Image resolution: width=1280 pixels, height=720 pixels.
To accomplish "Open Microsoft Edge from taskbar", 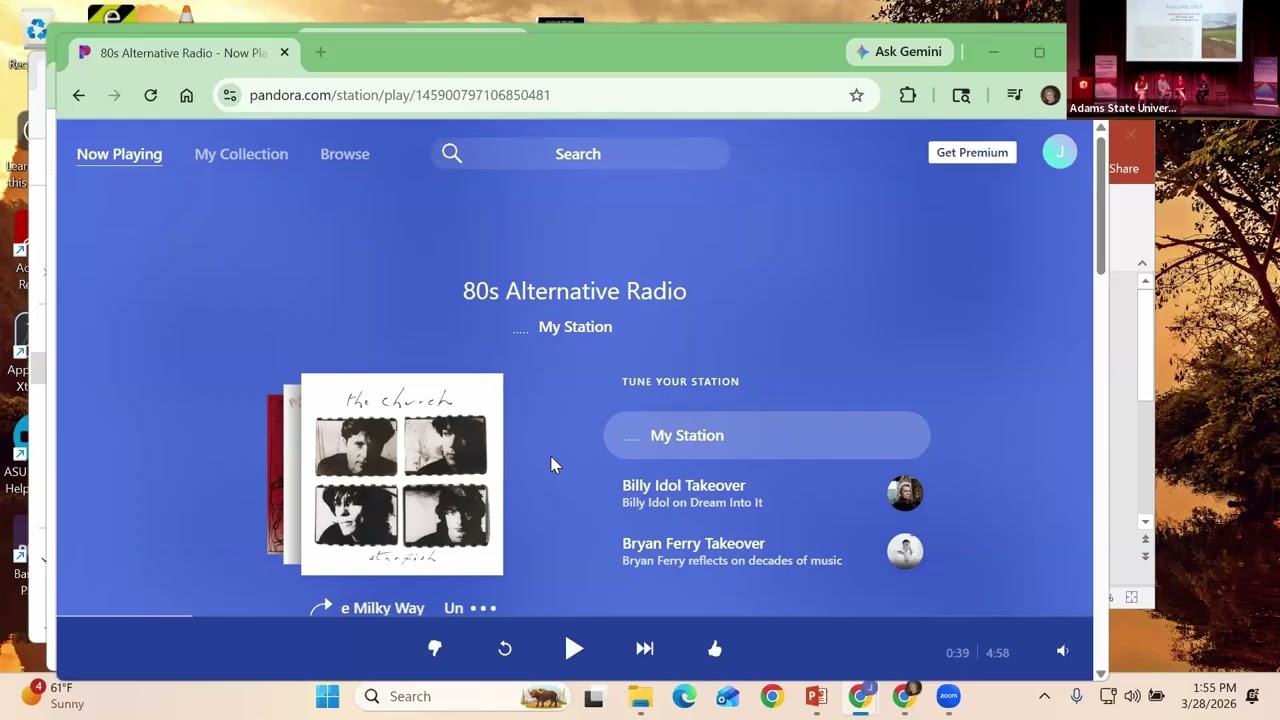I will tap(684, 696).
